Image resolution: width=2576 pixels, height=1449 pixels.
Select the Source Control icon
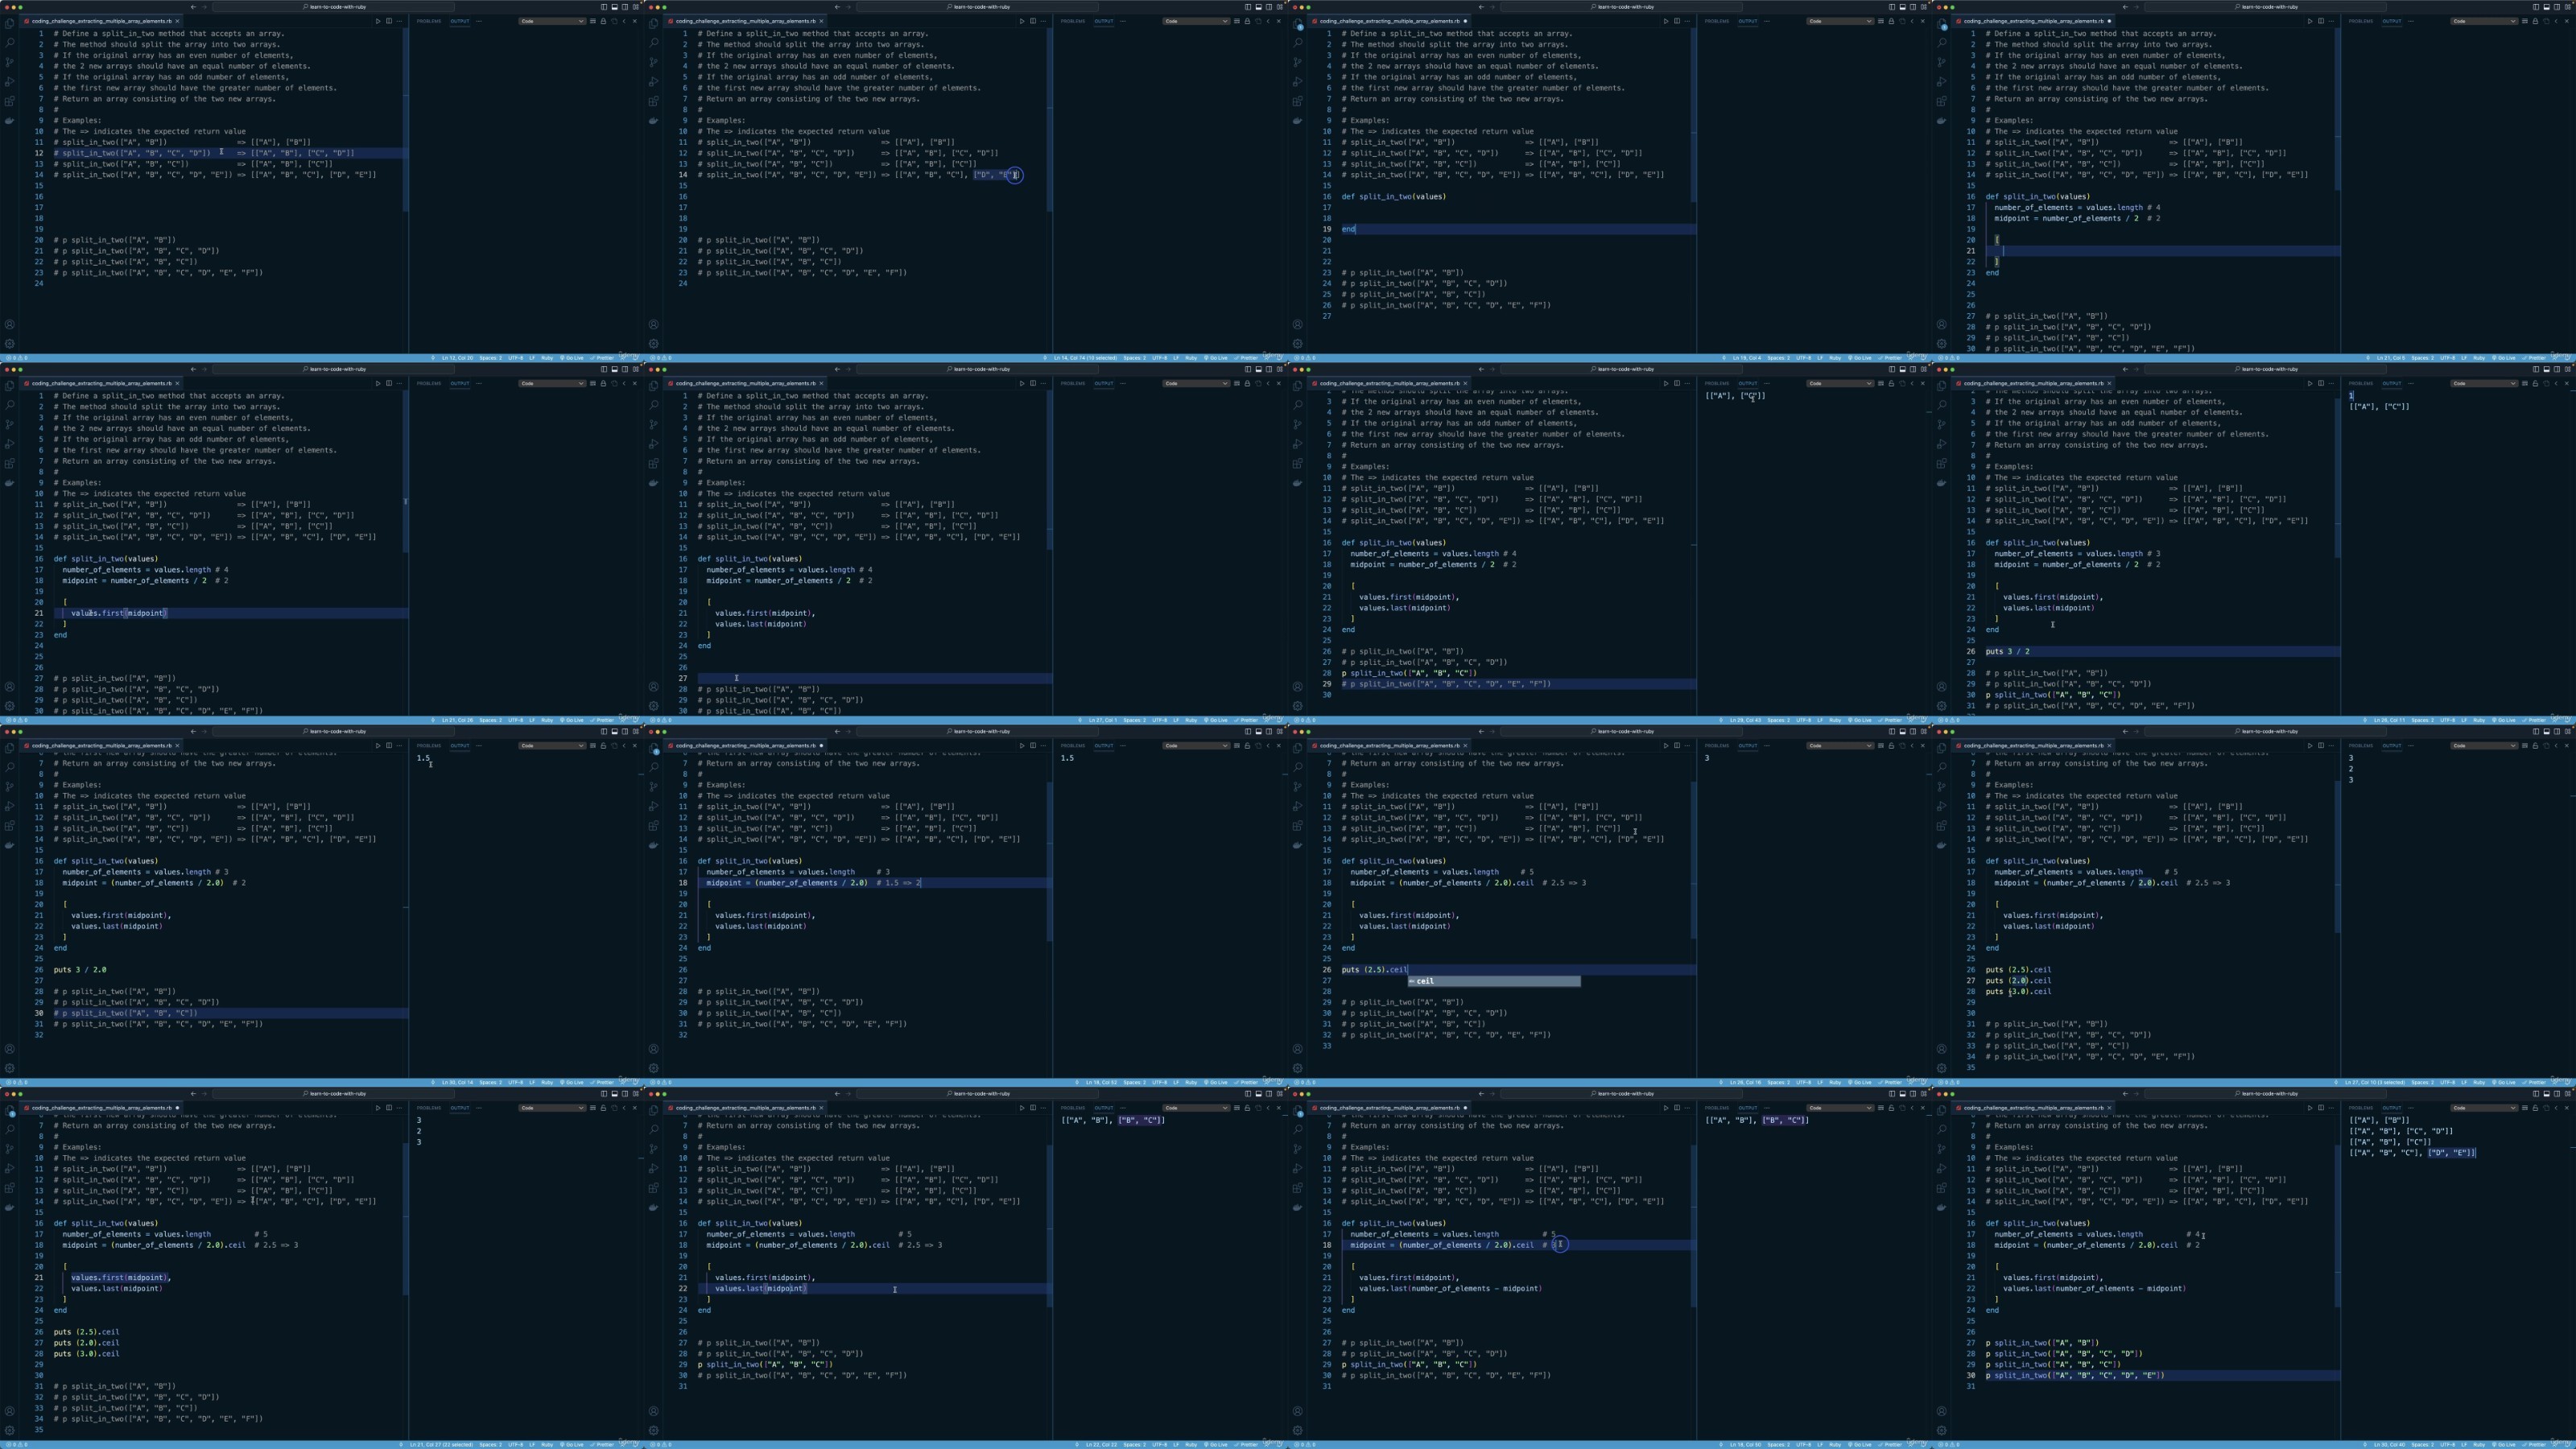10,62
